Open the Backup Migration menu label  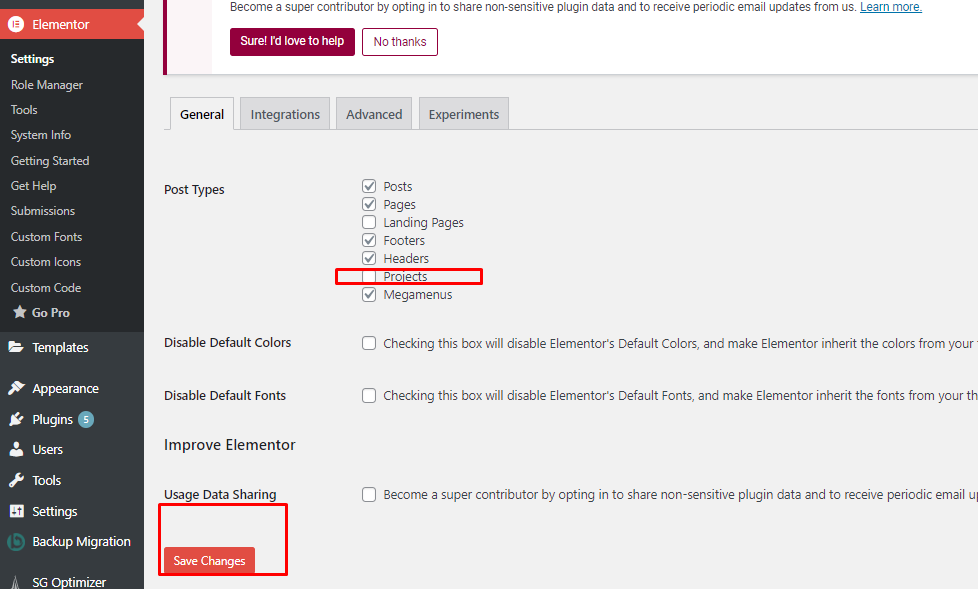(x=81, y=542)
